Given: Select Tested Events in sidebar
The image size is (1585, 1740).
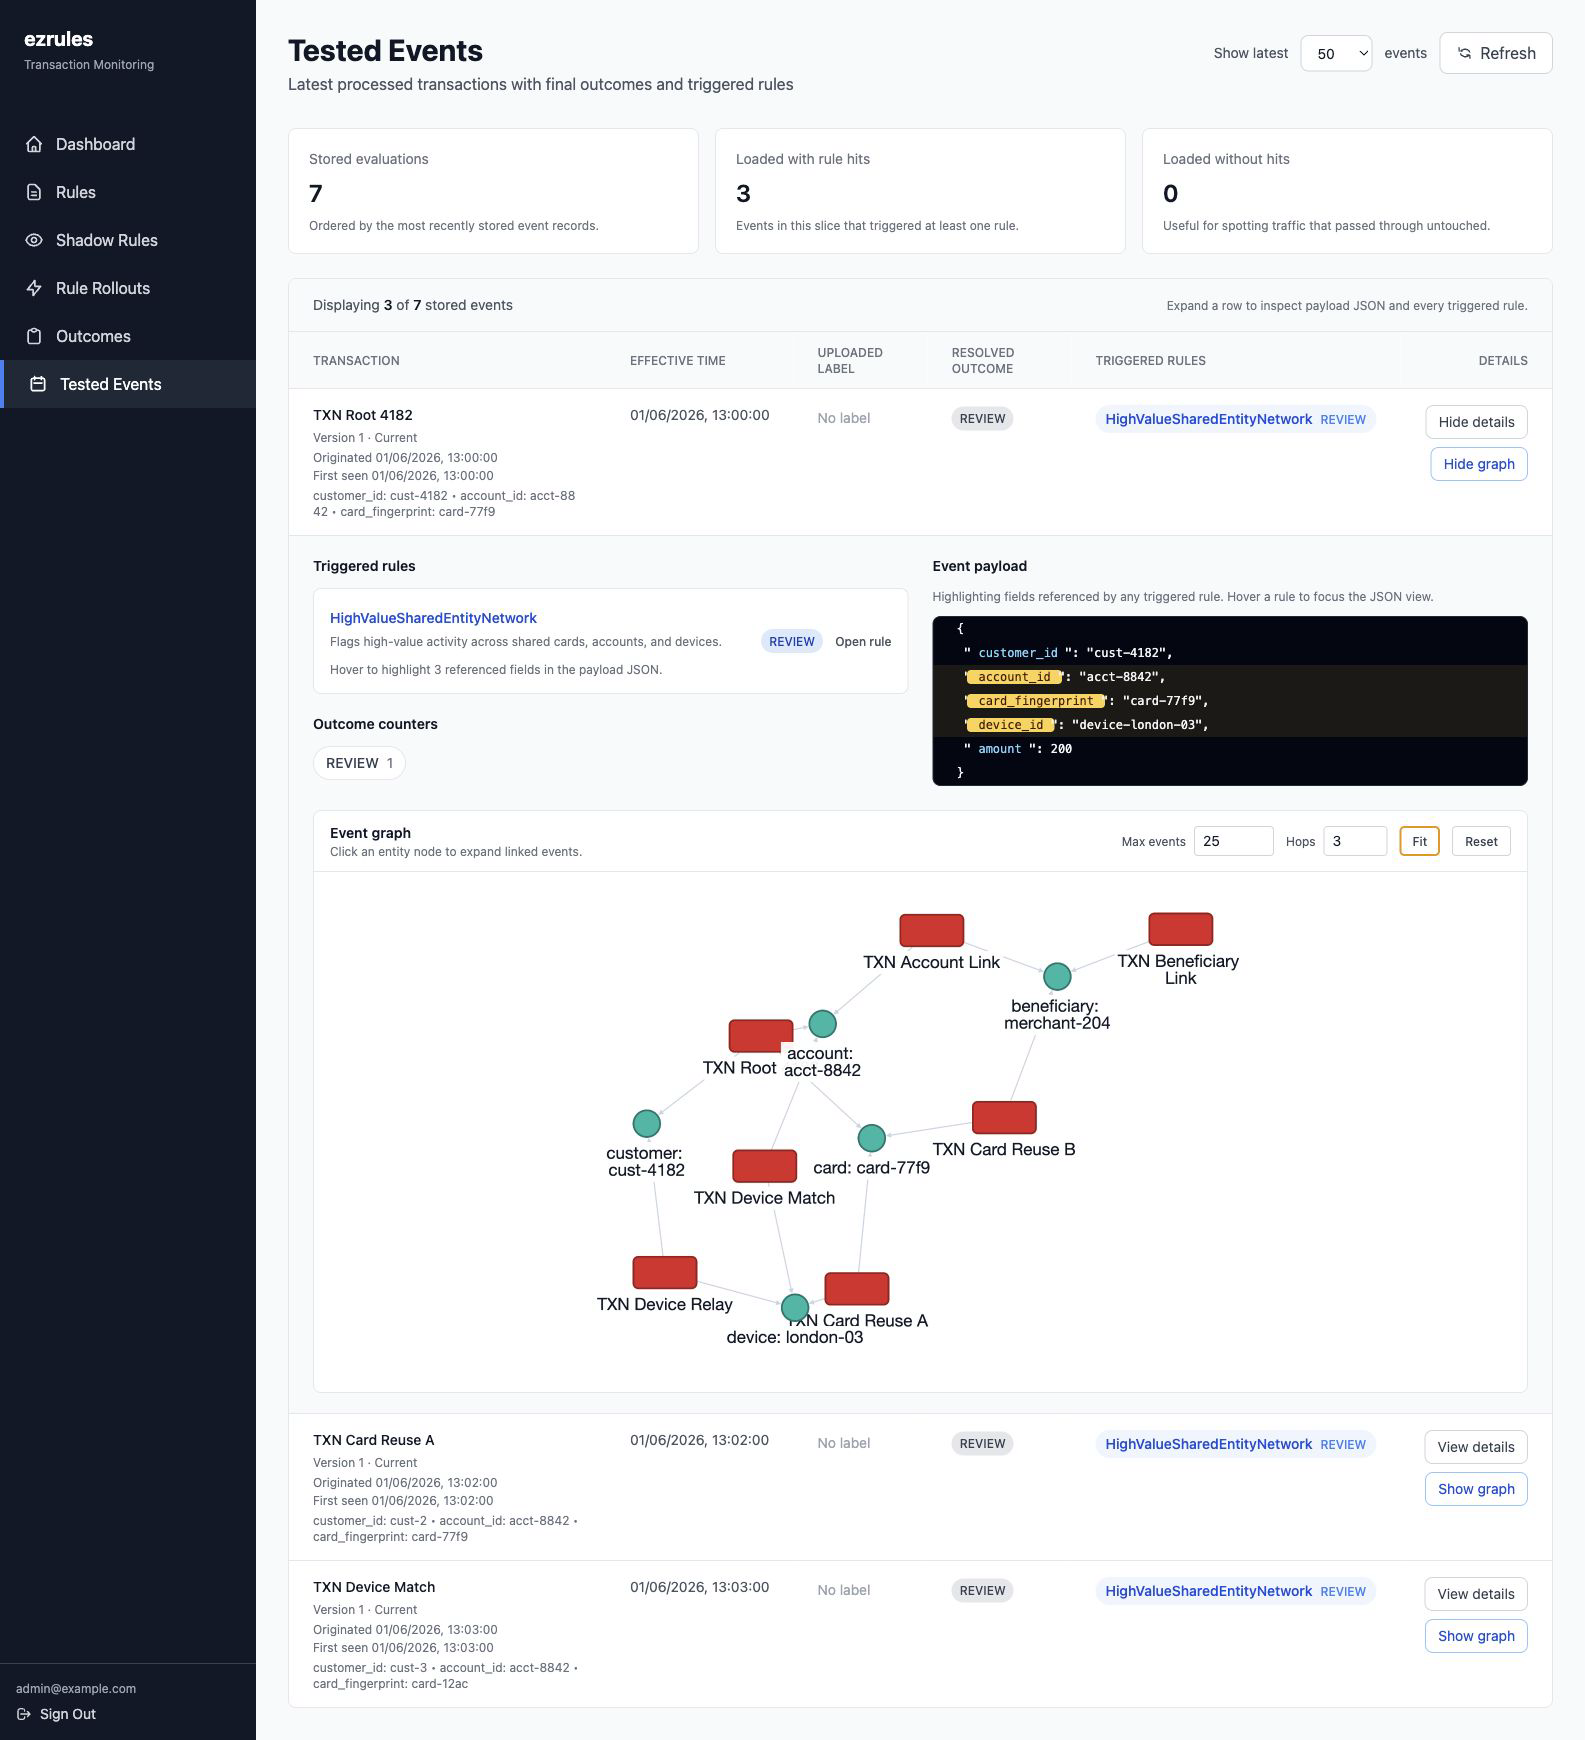Looking at the screenshot, I should pyautogui.click(x=128, y=384).
